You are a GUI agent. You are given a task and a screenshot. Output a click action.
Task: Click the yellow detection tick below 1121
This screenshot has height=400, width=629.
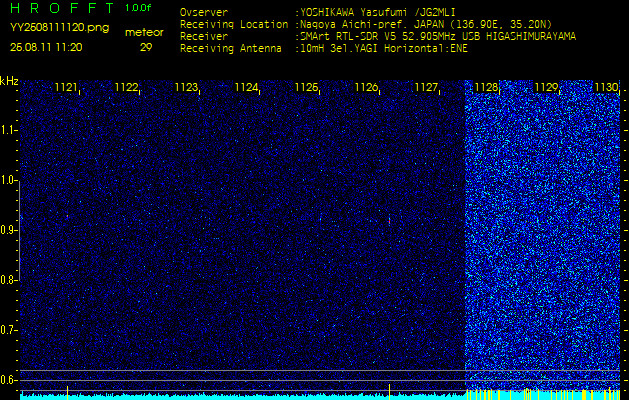tap(67, 392)
